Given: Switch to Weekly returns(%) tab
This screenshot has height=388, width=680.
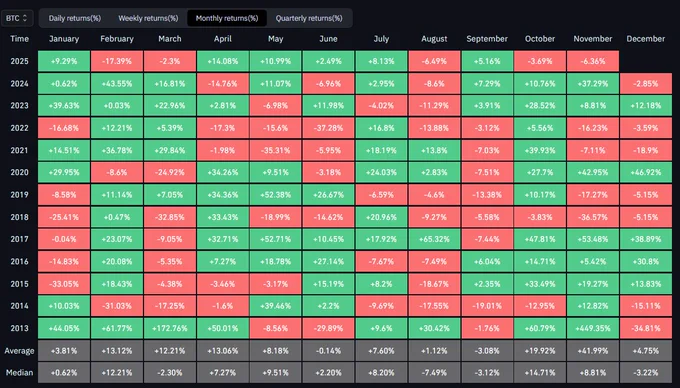Looking at the screenshot, I should pyautogui.click(x=148, y=18).
